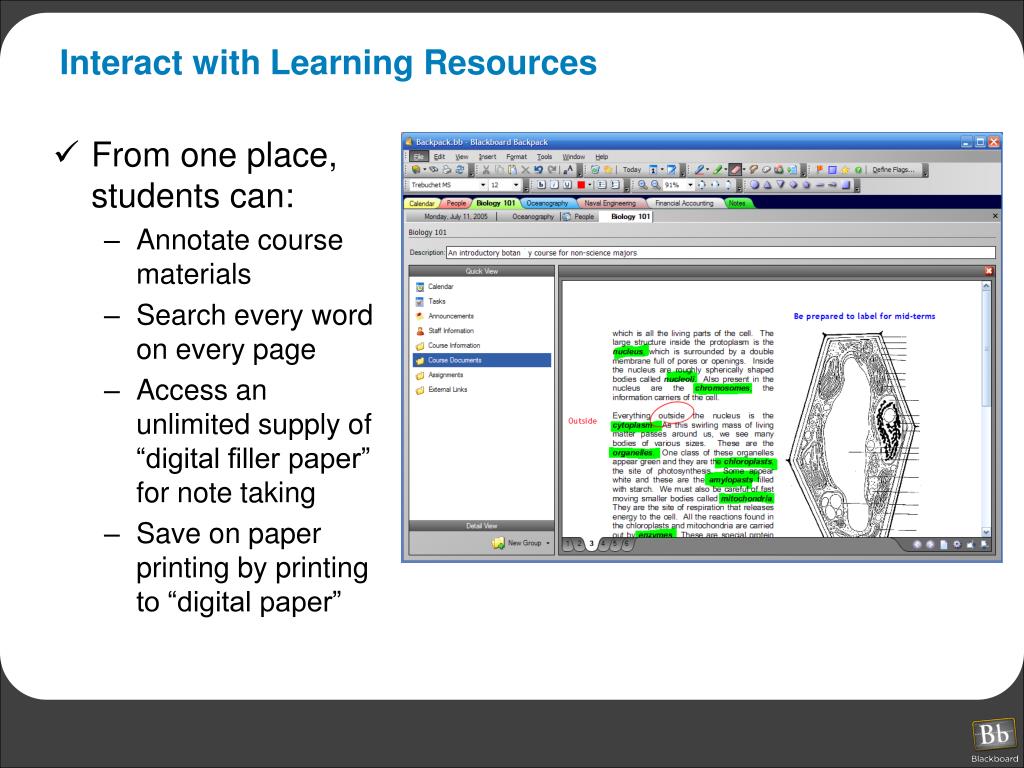Click the Find text icon with letter A
This screenshot has width=1024, height=768.
pos(568,170)
